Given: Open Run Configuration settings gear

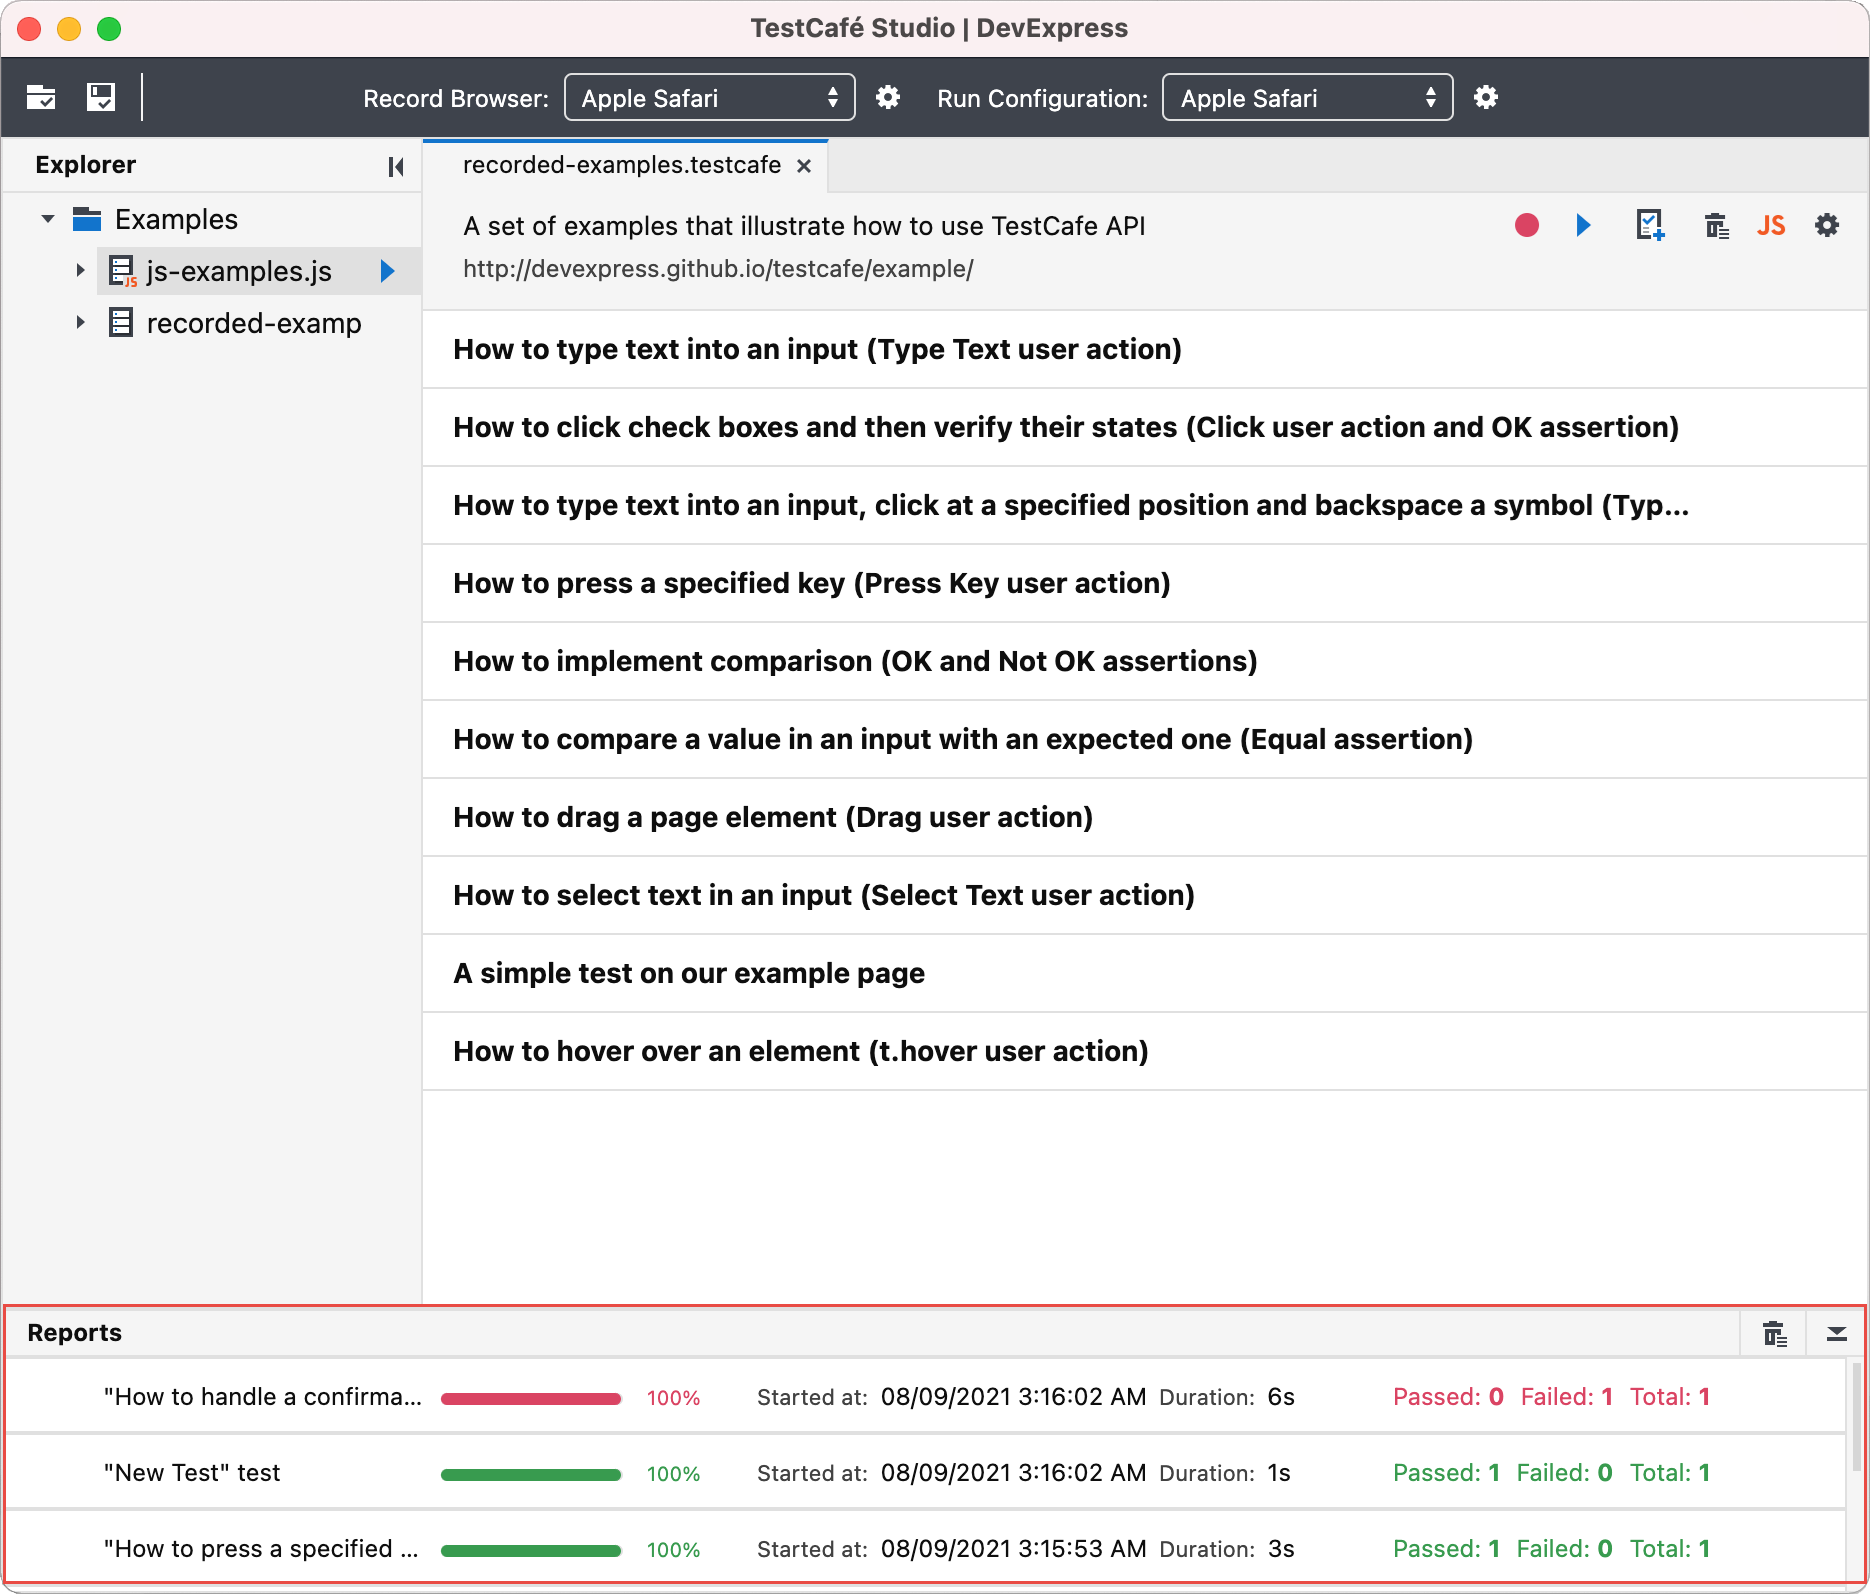Looking at the screenshot, I should pos(1486,97).
